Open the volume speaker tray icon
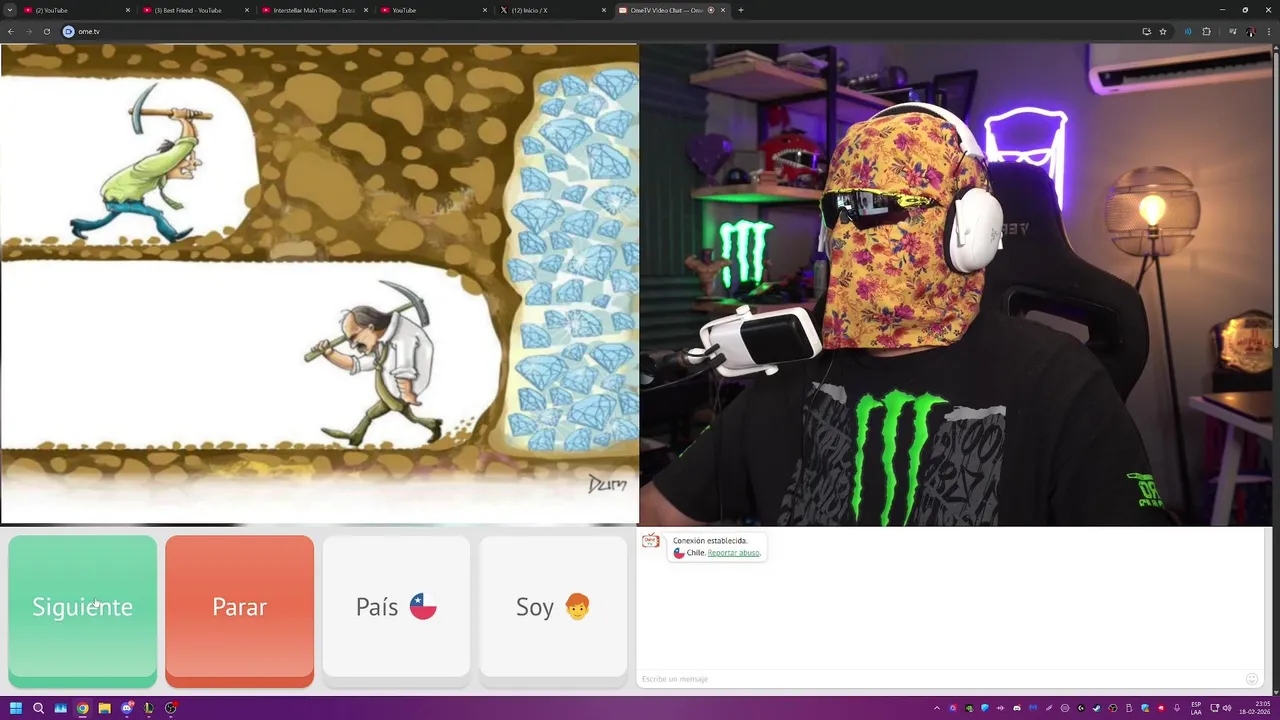Image resolution: width=1280 pixels, height=720 pixels. coord(1227,708)
